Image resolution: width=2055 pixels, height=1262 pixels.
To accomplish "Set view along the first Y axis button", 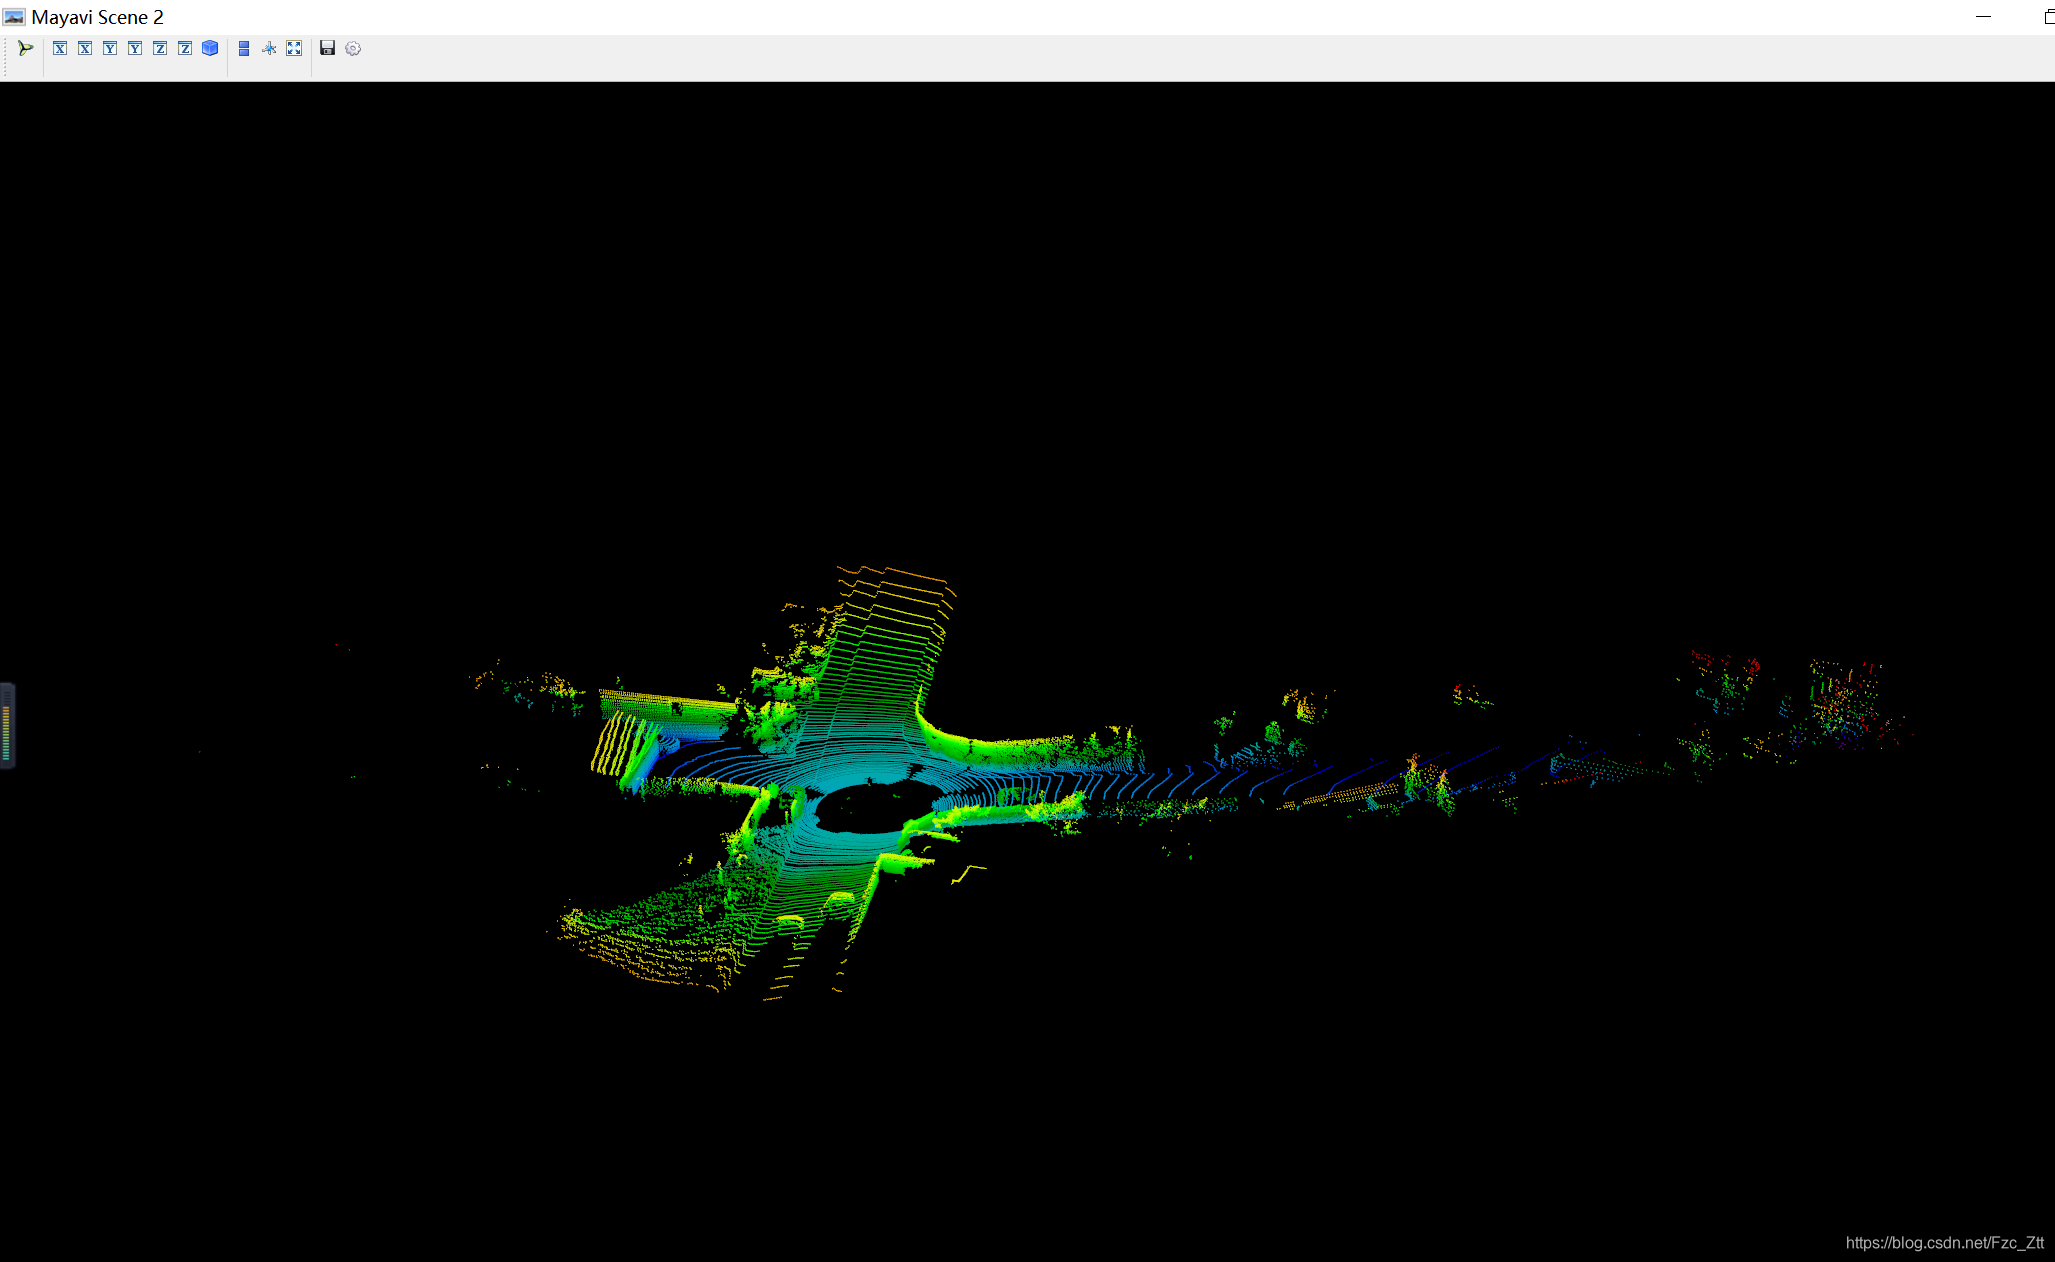I will coord(110,48).
